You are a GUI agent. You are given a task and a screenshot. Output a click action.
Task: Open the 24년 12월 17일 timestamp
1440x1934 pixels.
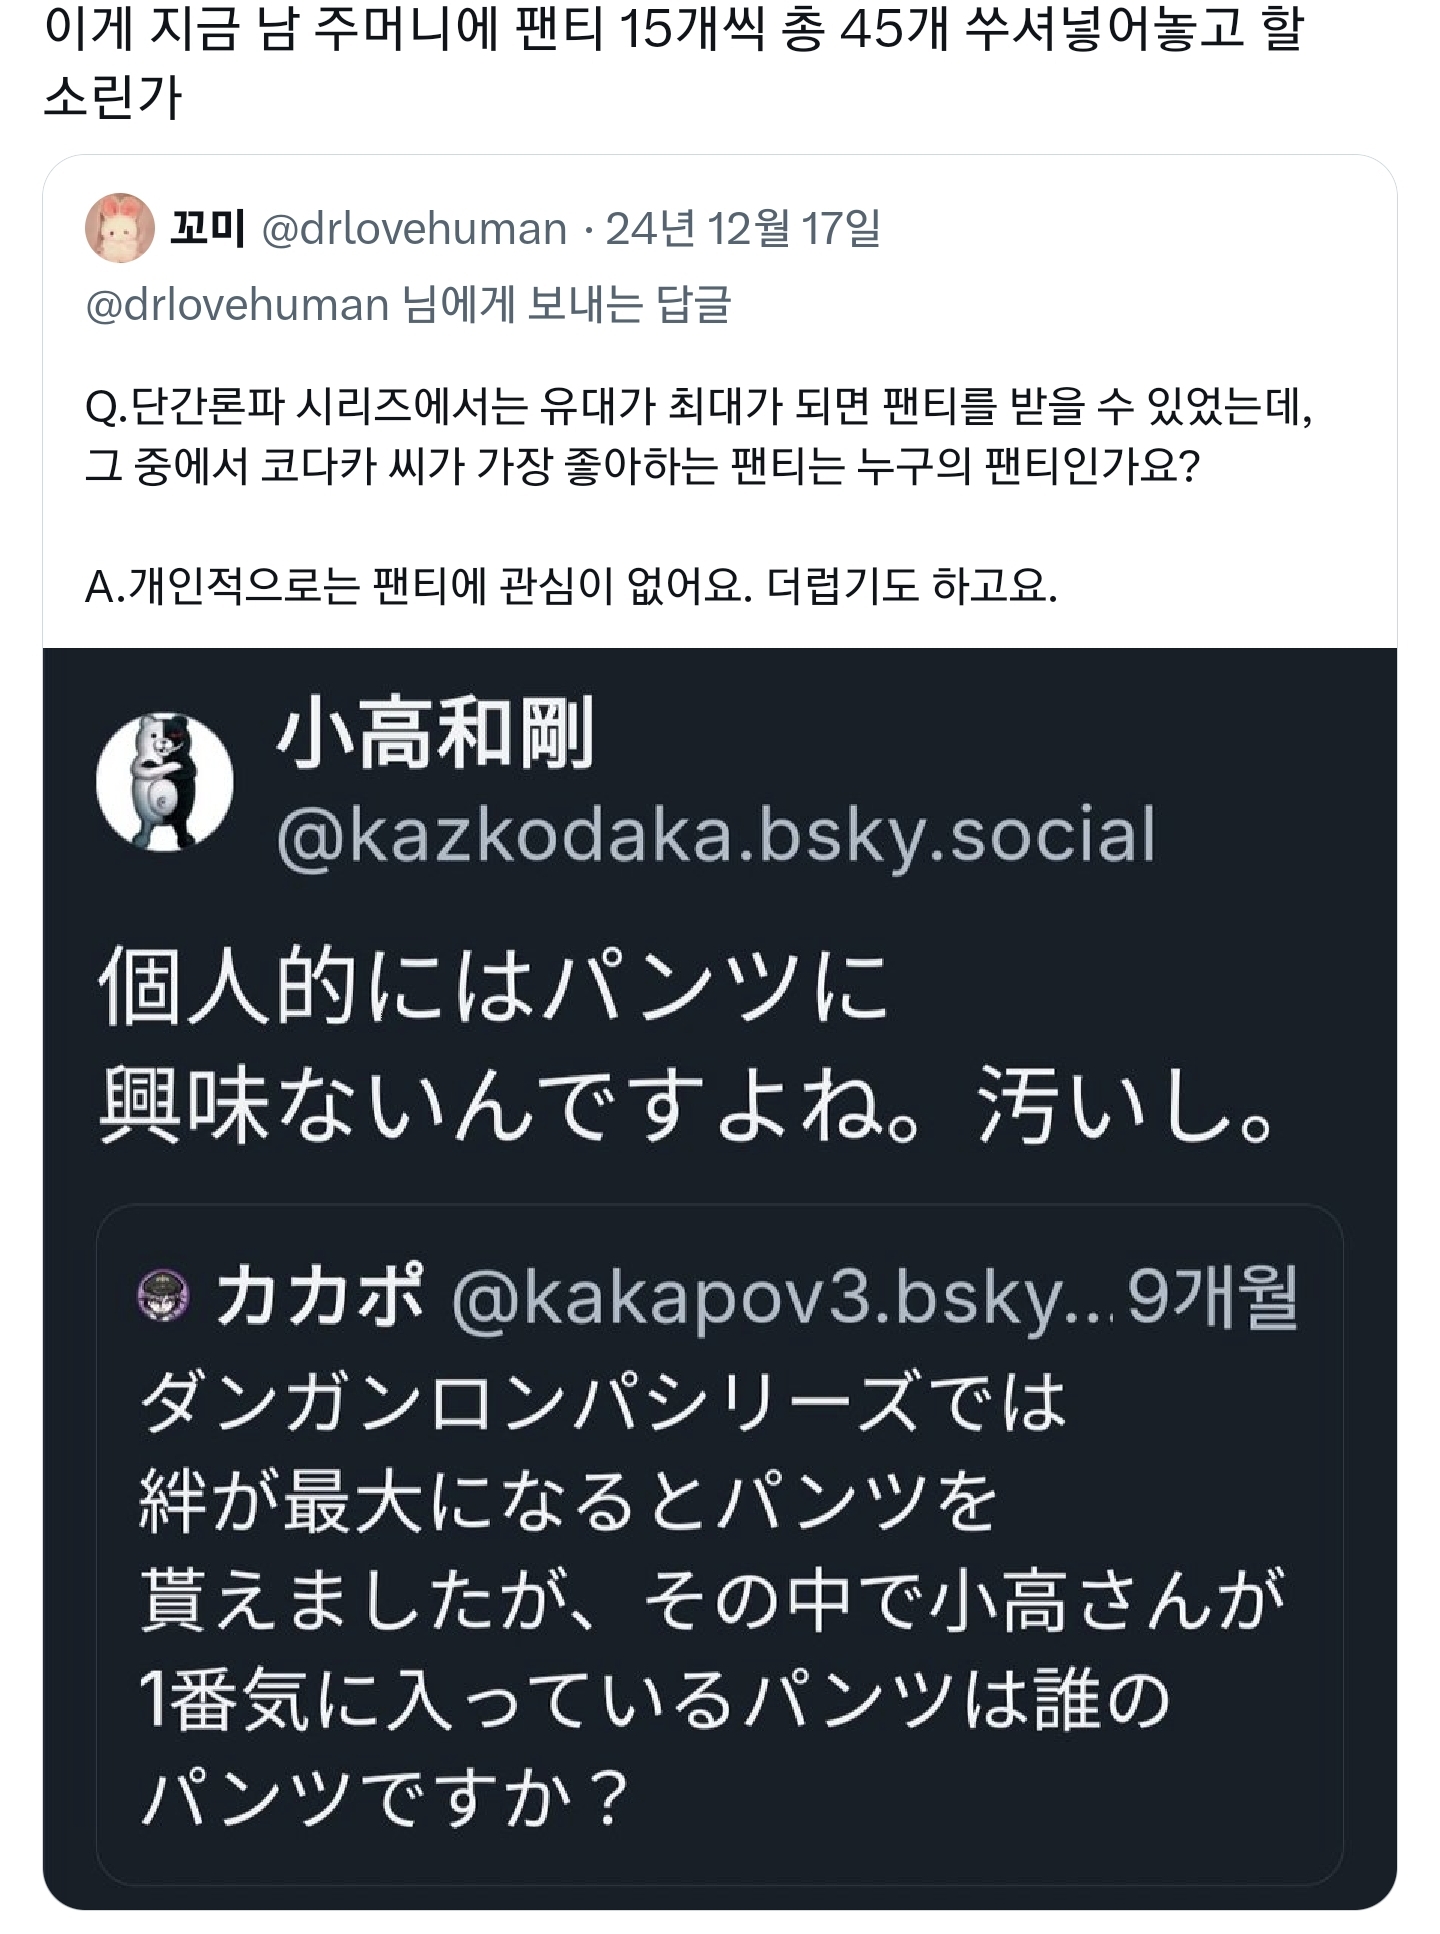click(743, 229)
